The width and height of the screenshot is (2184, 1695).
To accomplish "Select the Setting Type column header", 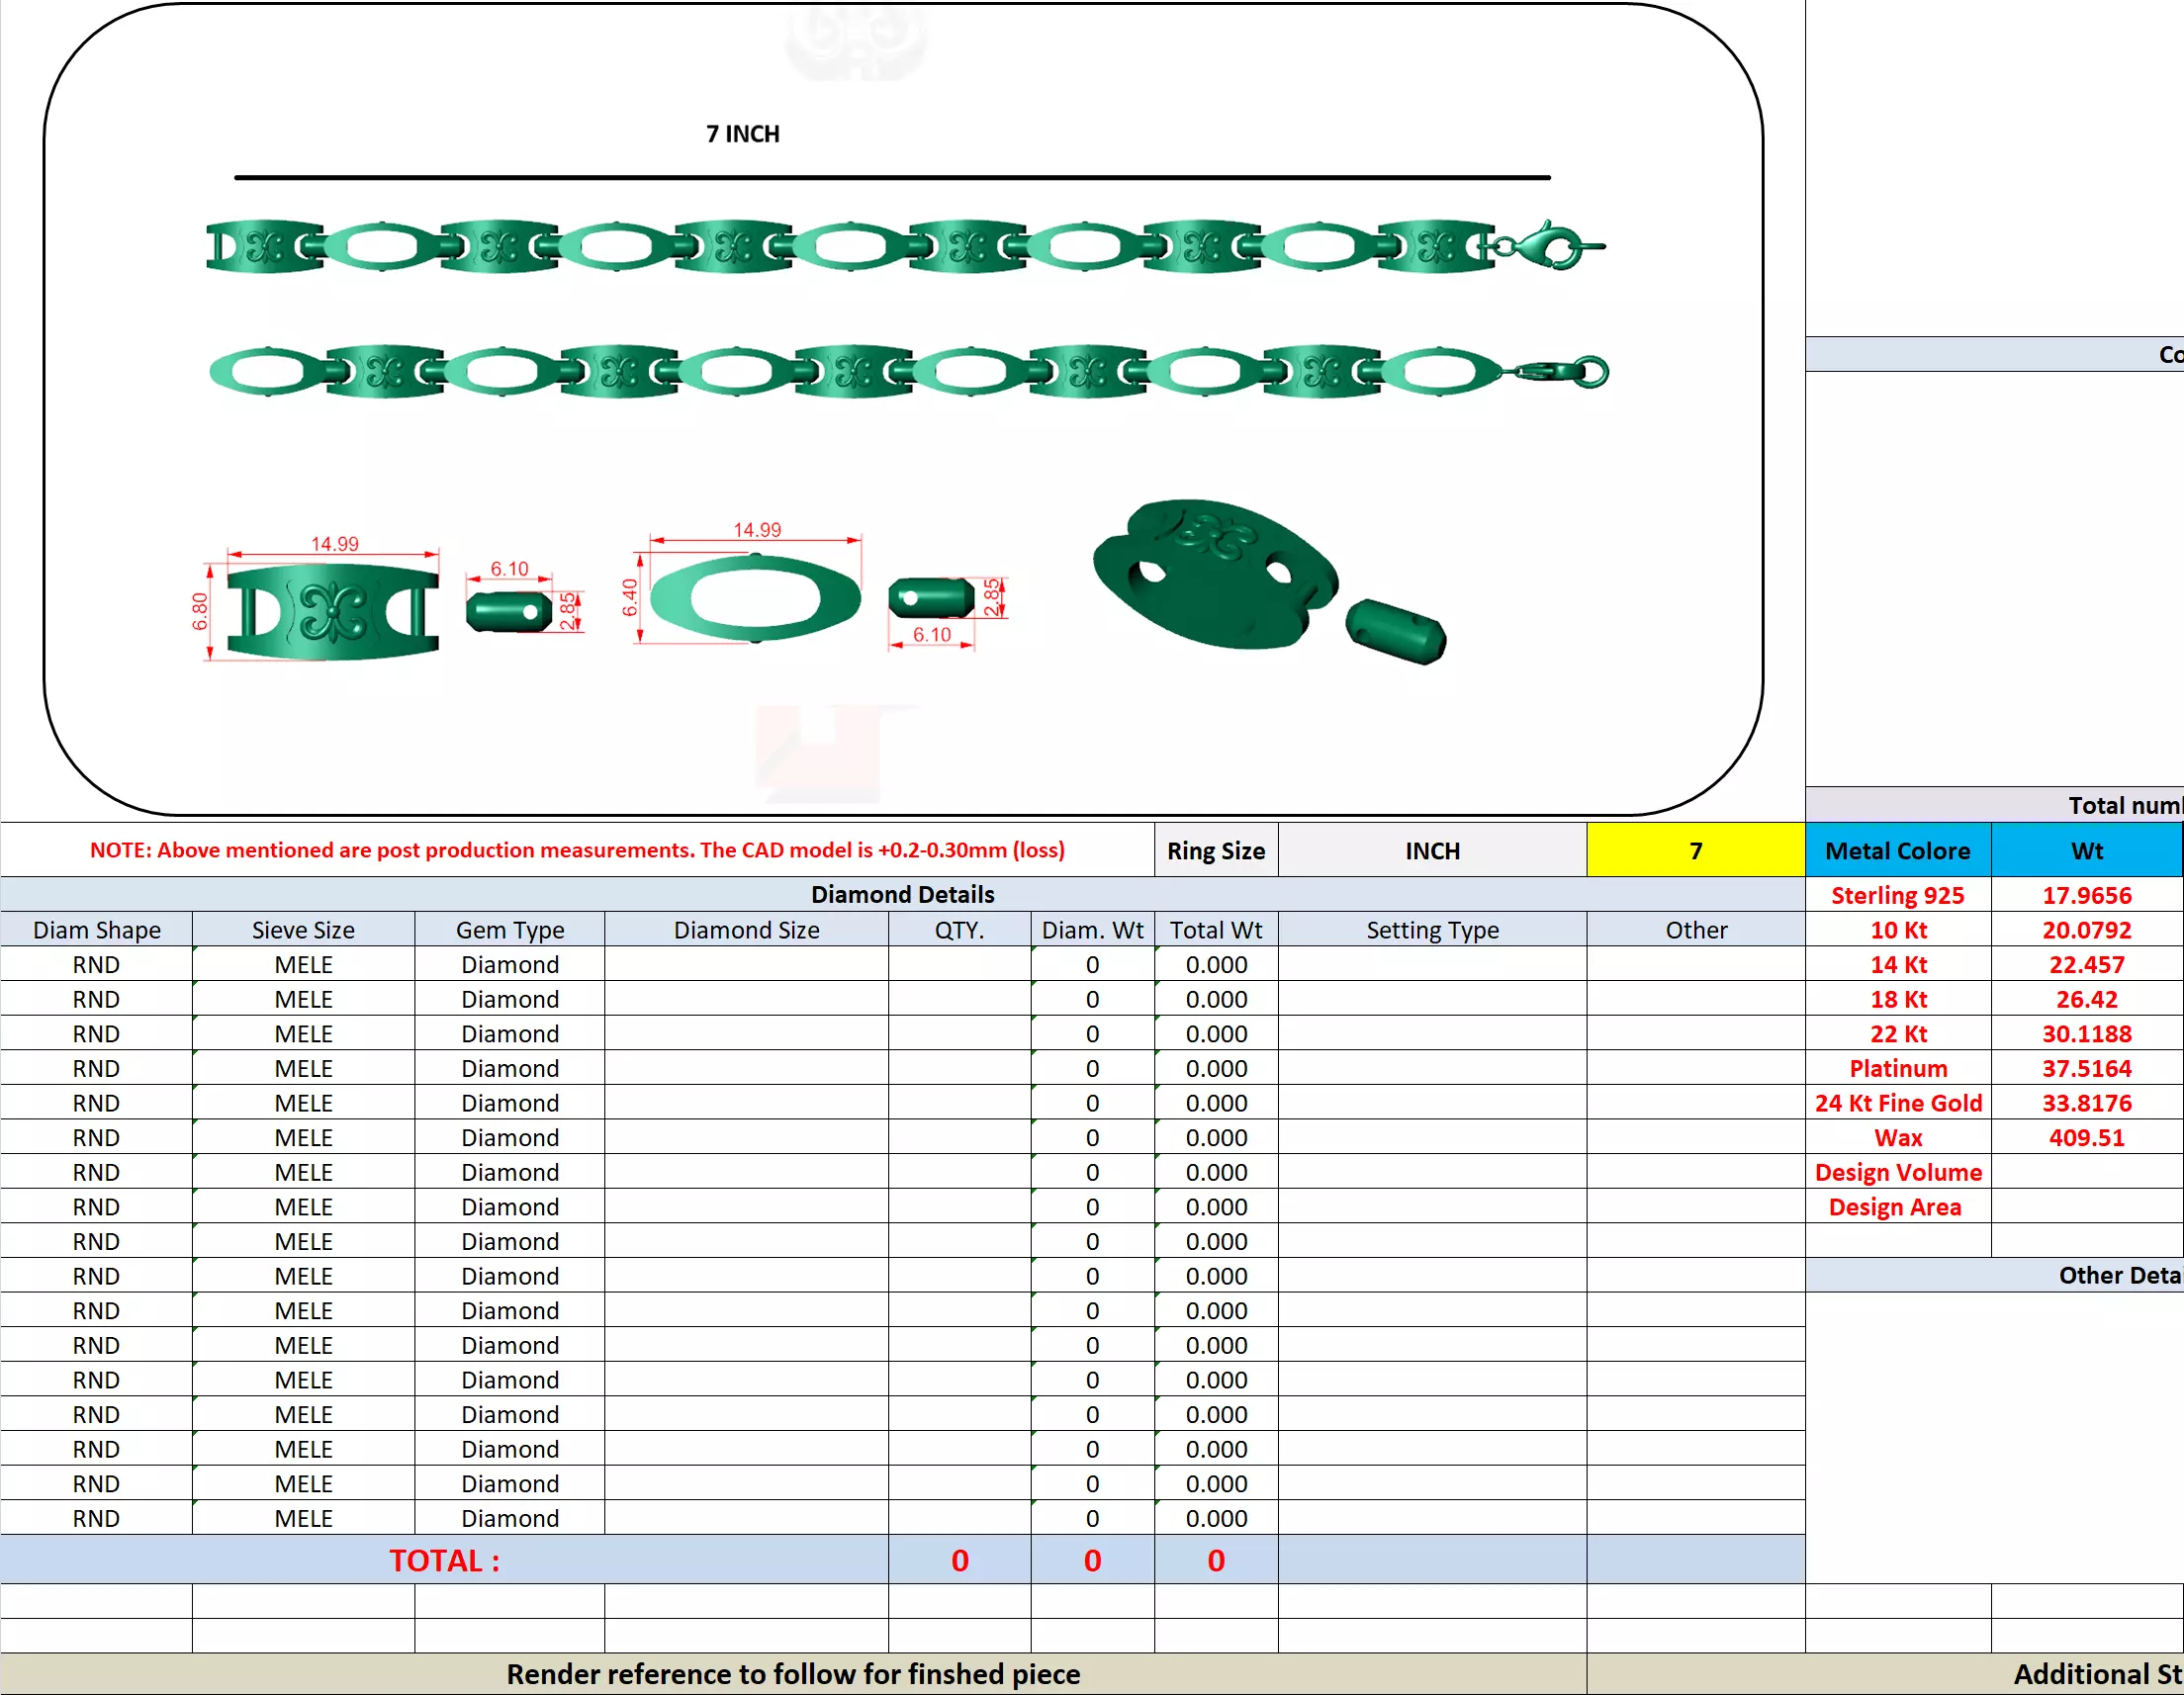I will pyautogui.click(x=1431, y=930).
